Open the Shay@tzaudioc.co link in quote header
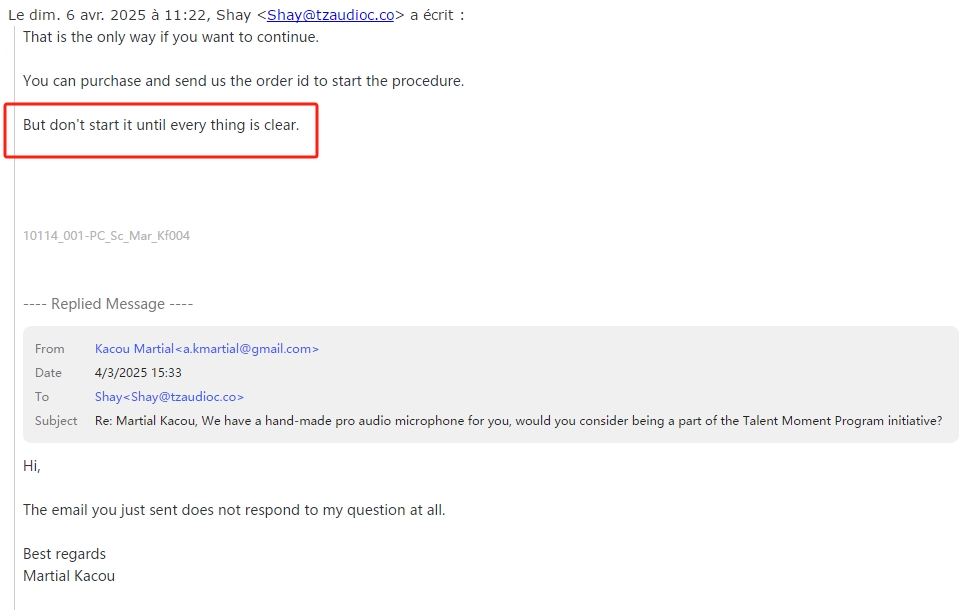This screenshot has width=966, height=610. (x=330, y=15)
